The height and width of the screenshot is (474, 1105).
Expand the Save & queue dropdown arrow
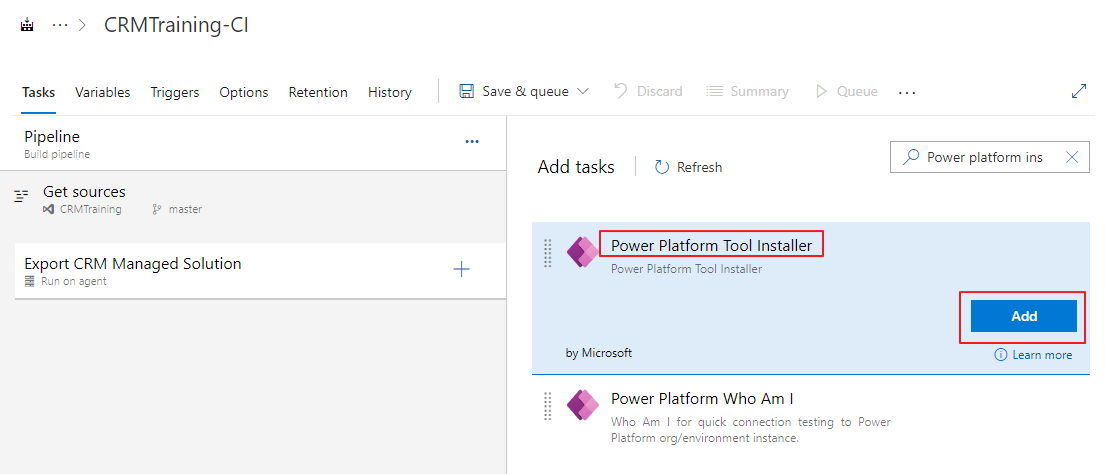coord(583,92)
